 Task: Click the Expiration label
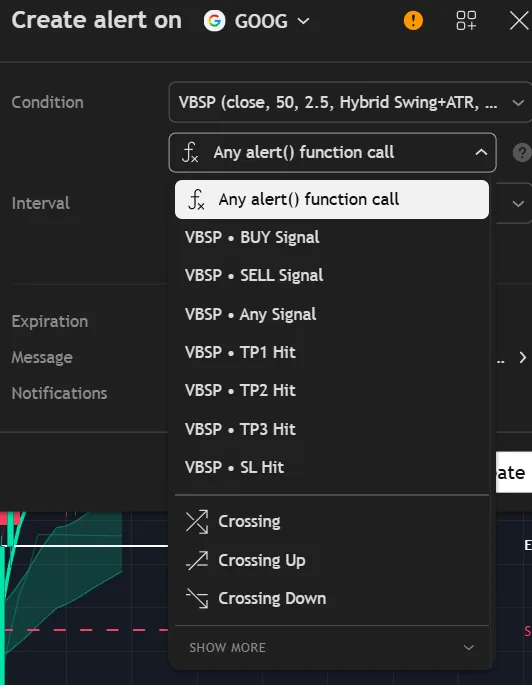pos(50,322)
